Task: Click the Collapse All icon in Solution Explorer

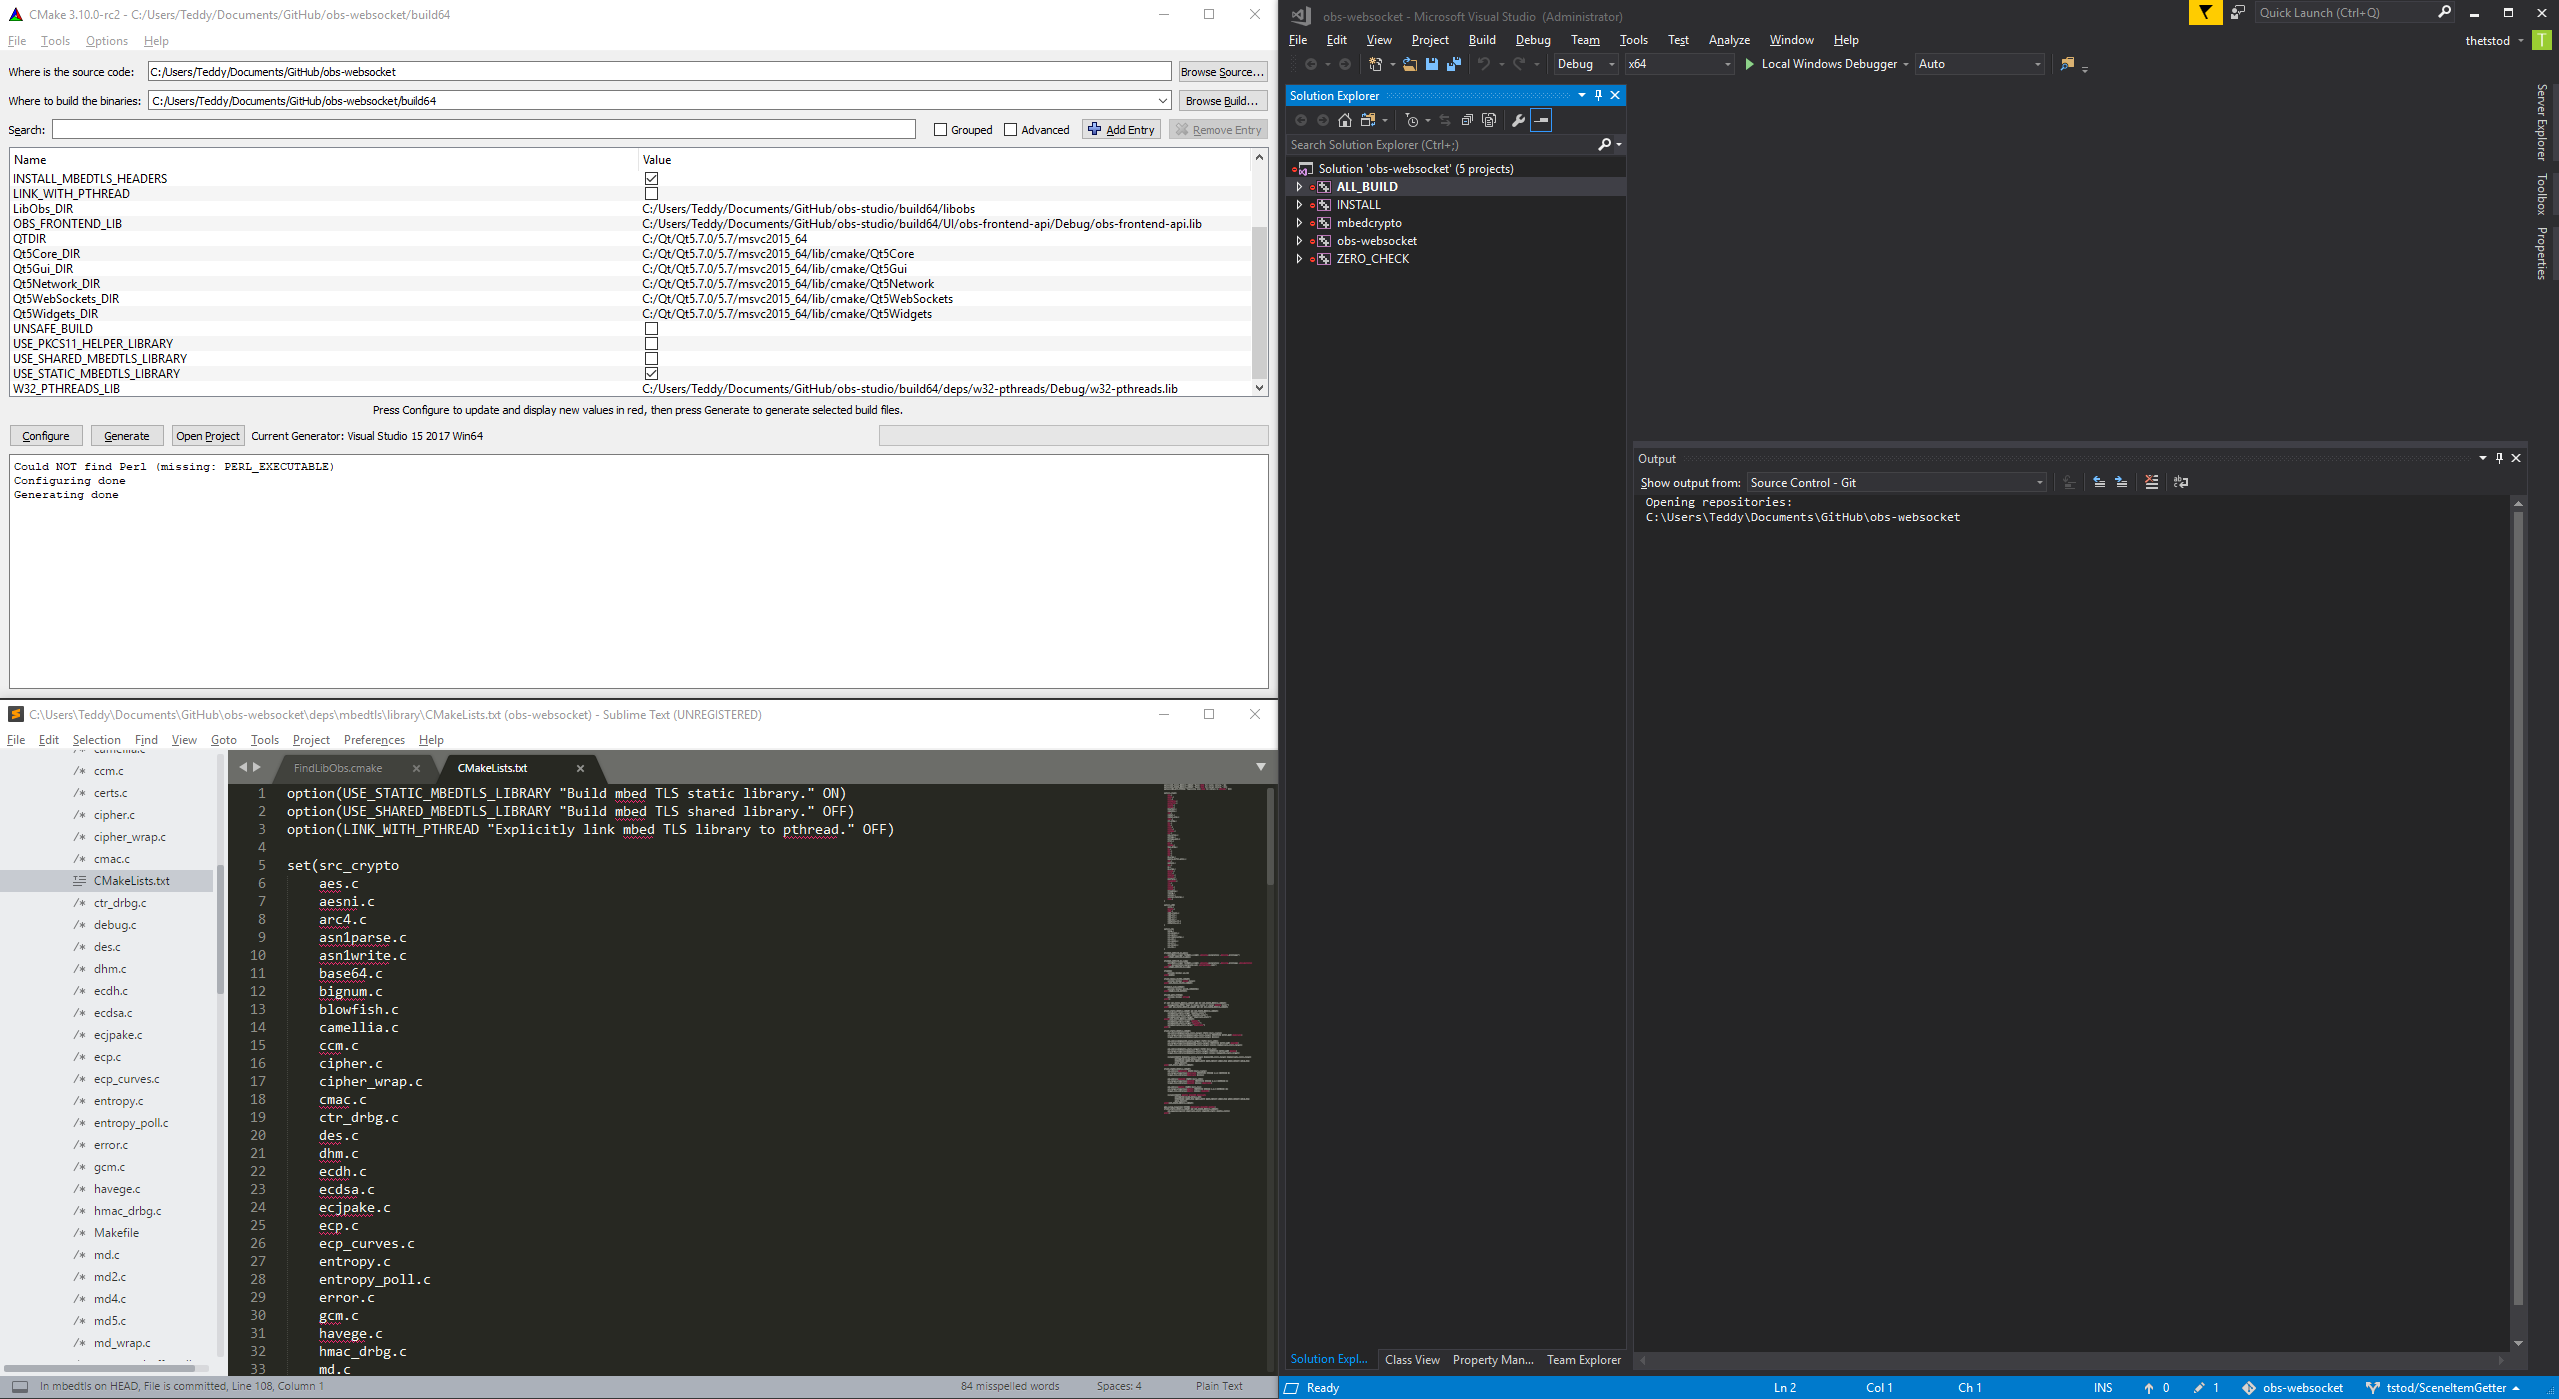Action: click(x=1467, y=121)
